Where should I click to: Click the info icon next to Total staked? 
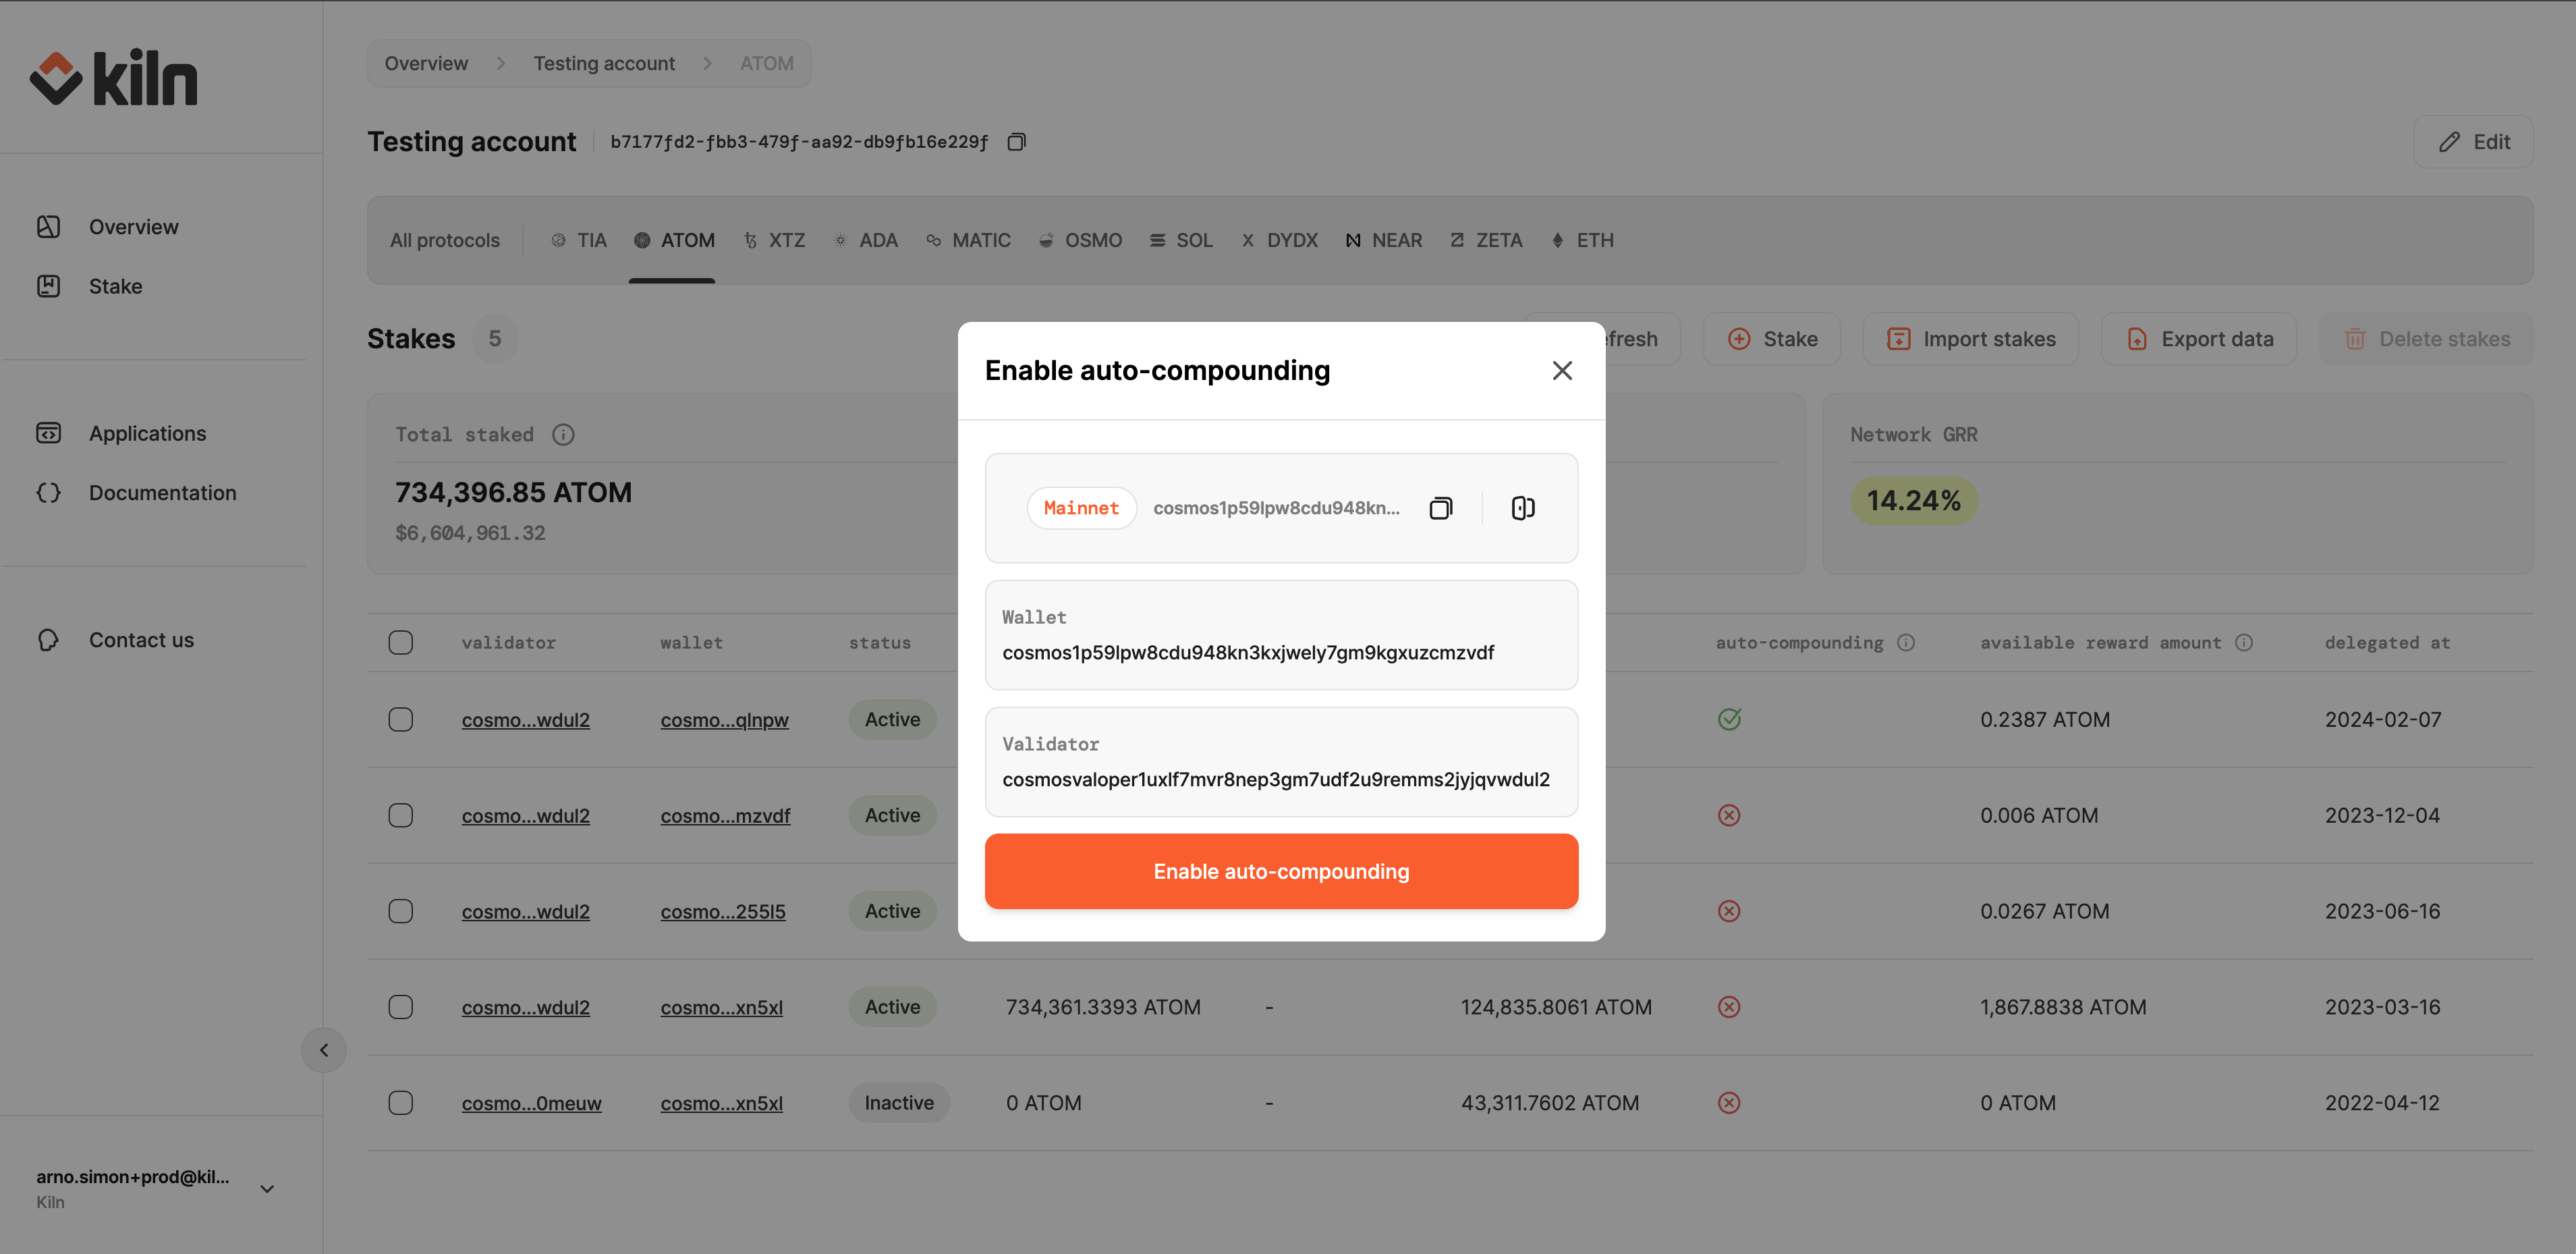pos(563,435)
